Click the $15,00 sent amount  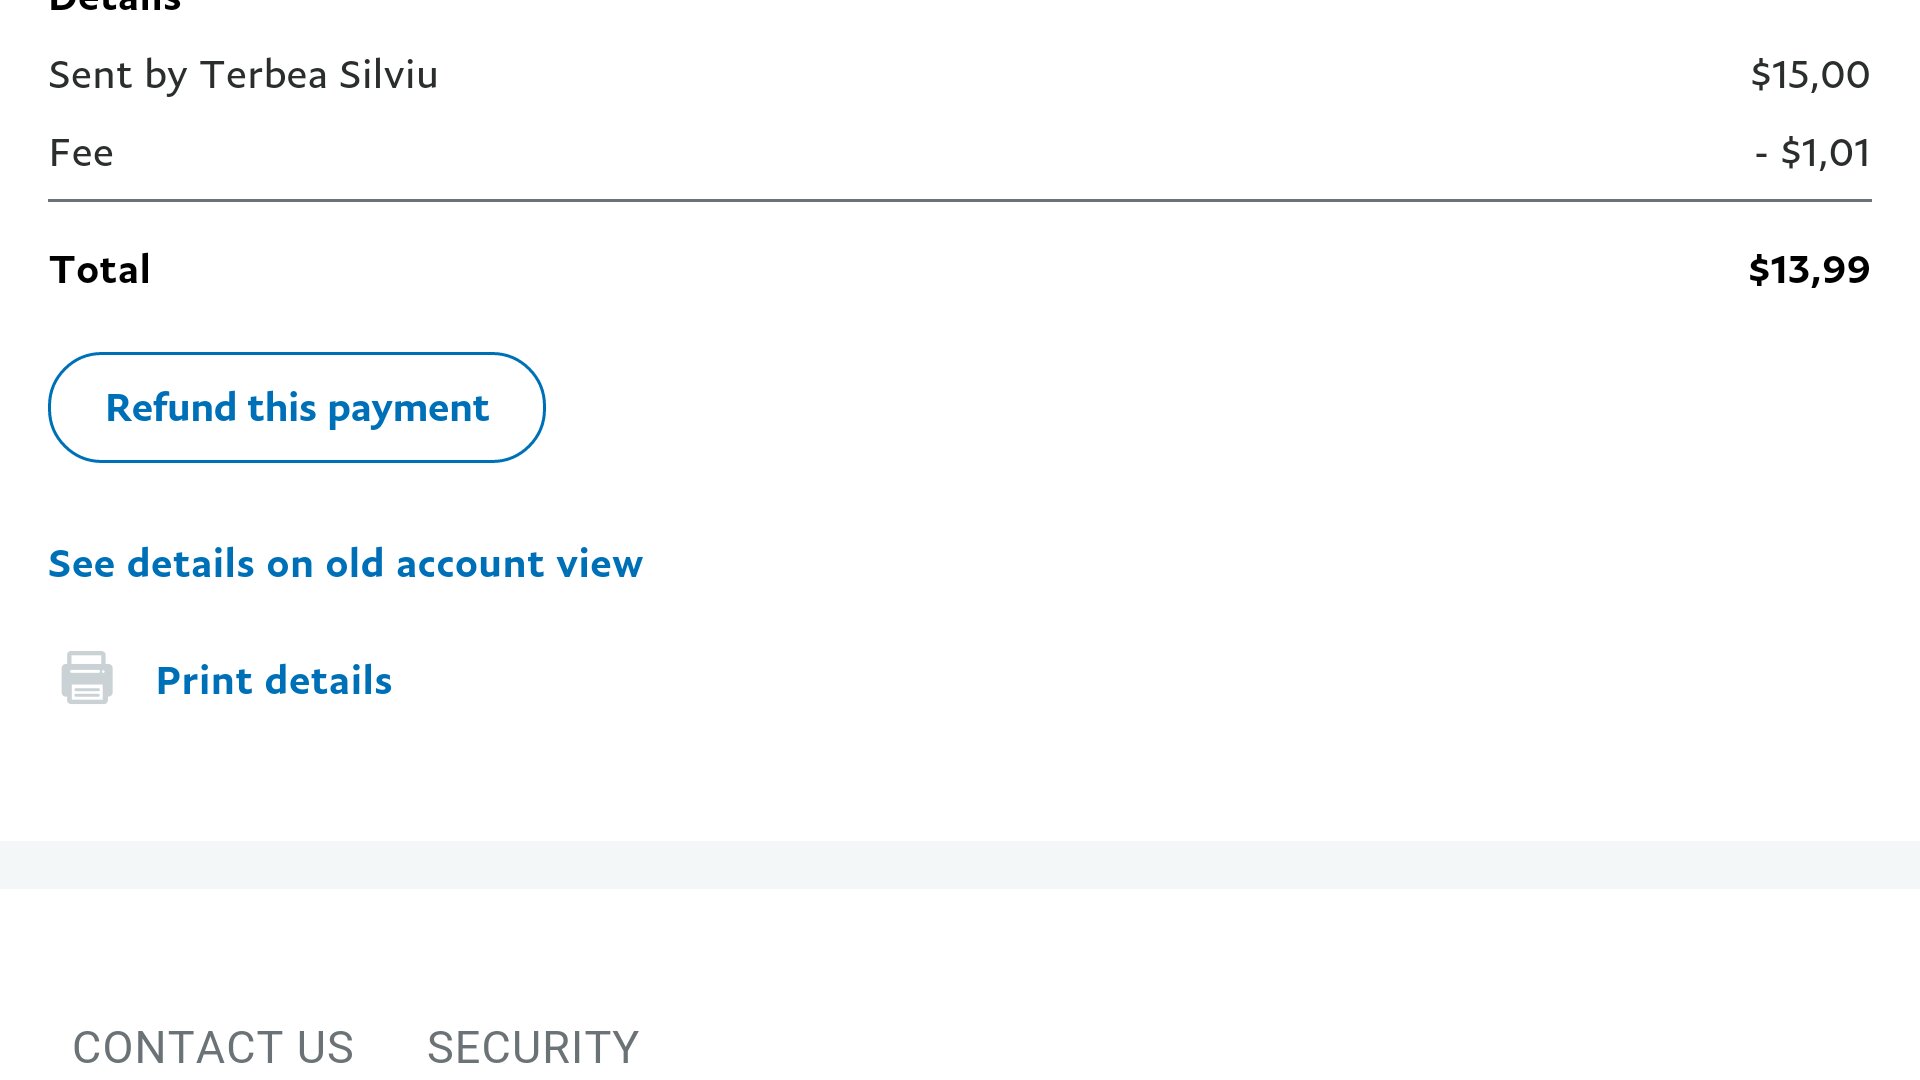coord(1810,75)
